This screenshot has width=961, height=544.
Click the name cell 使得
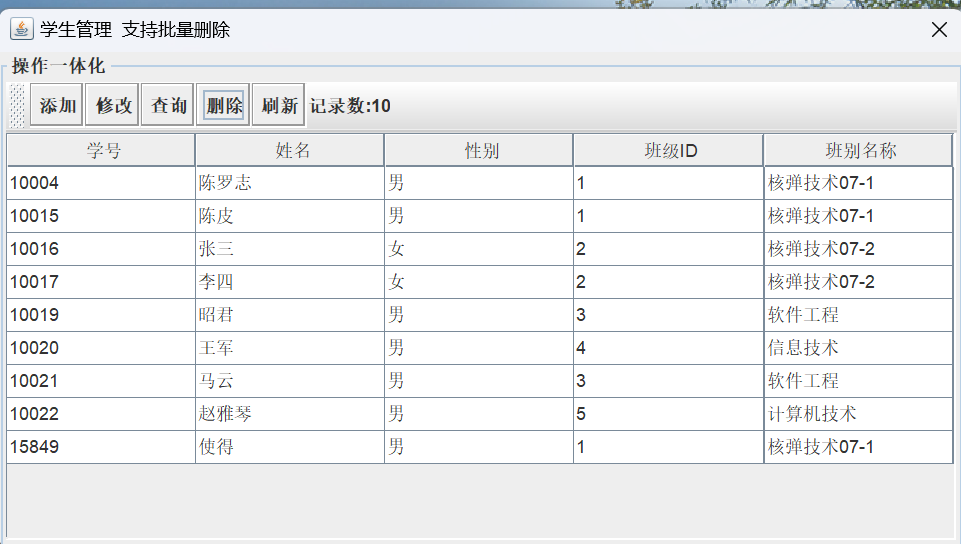[x=290, y=447]
